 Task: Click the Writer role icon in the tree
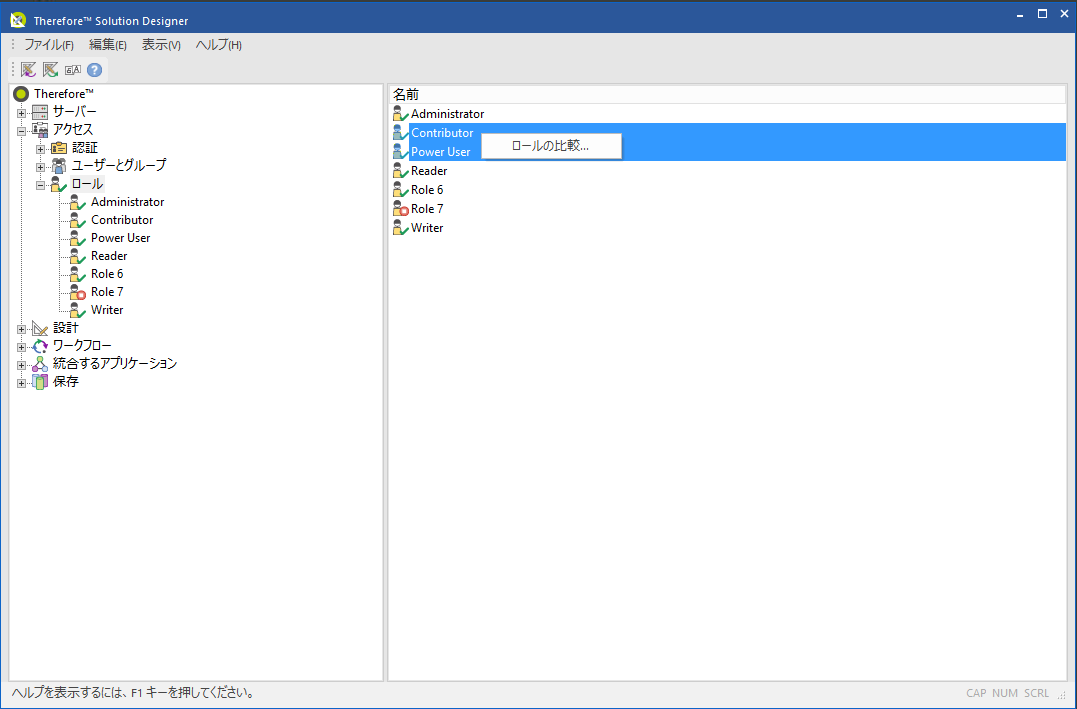coord(78,310)
